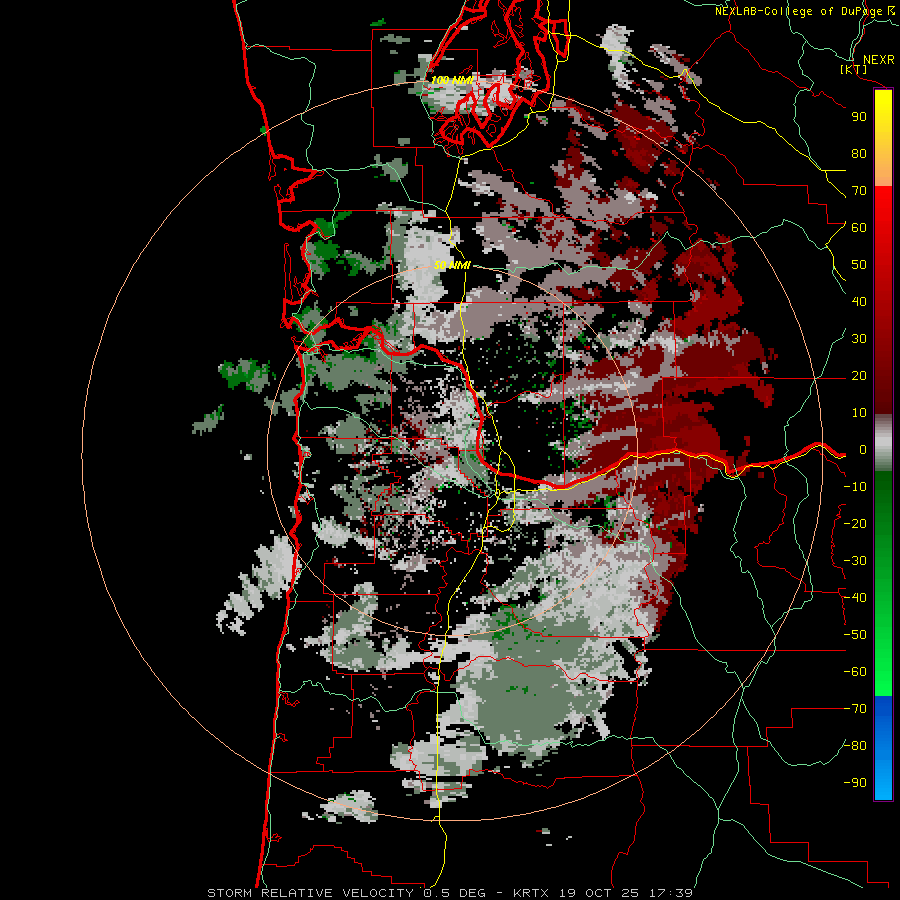This screenshot has width=900, height=900.
Task: Click the 20 value on the velocity scale
Action: click(859, 376)
